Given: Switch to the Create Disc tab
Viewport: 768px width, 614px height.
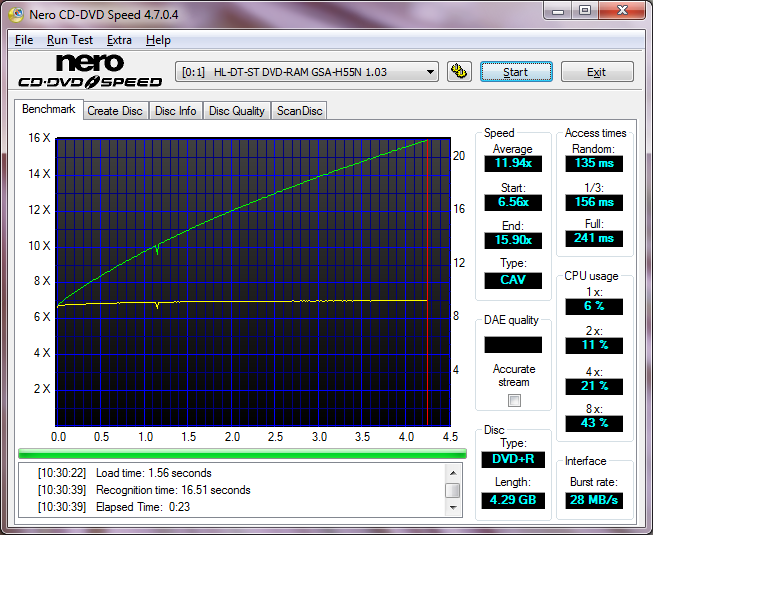Looking at the screenshot, I should click(x=115, y=111).
